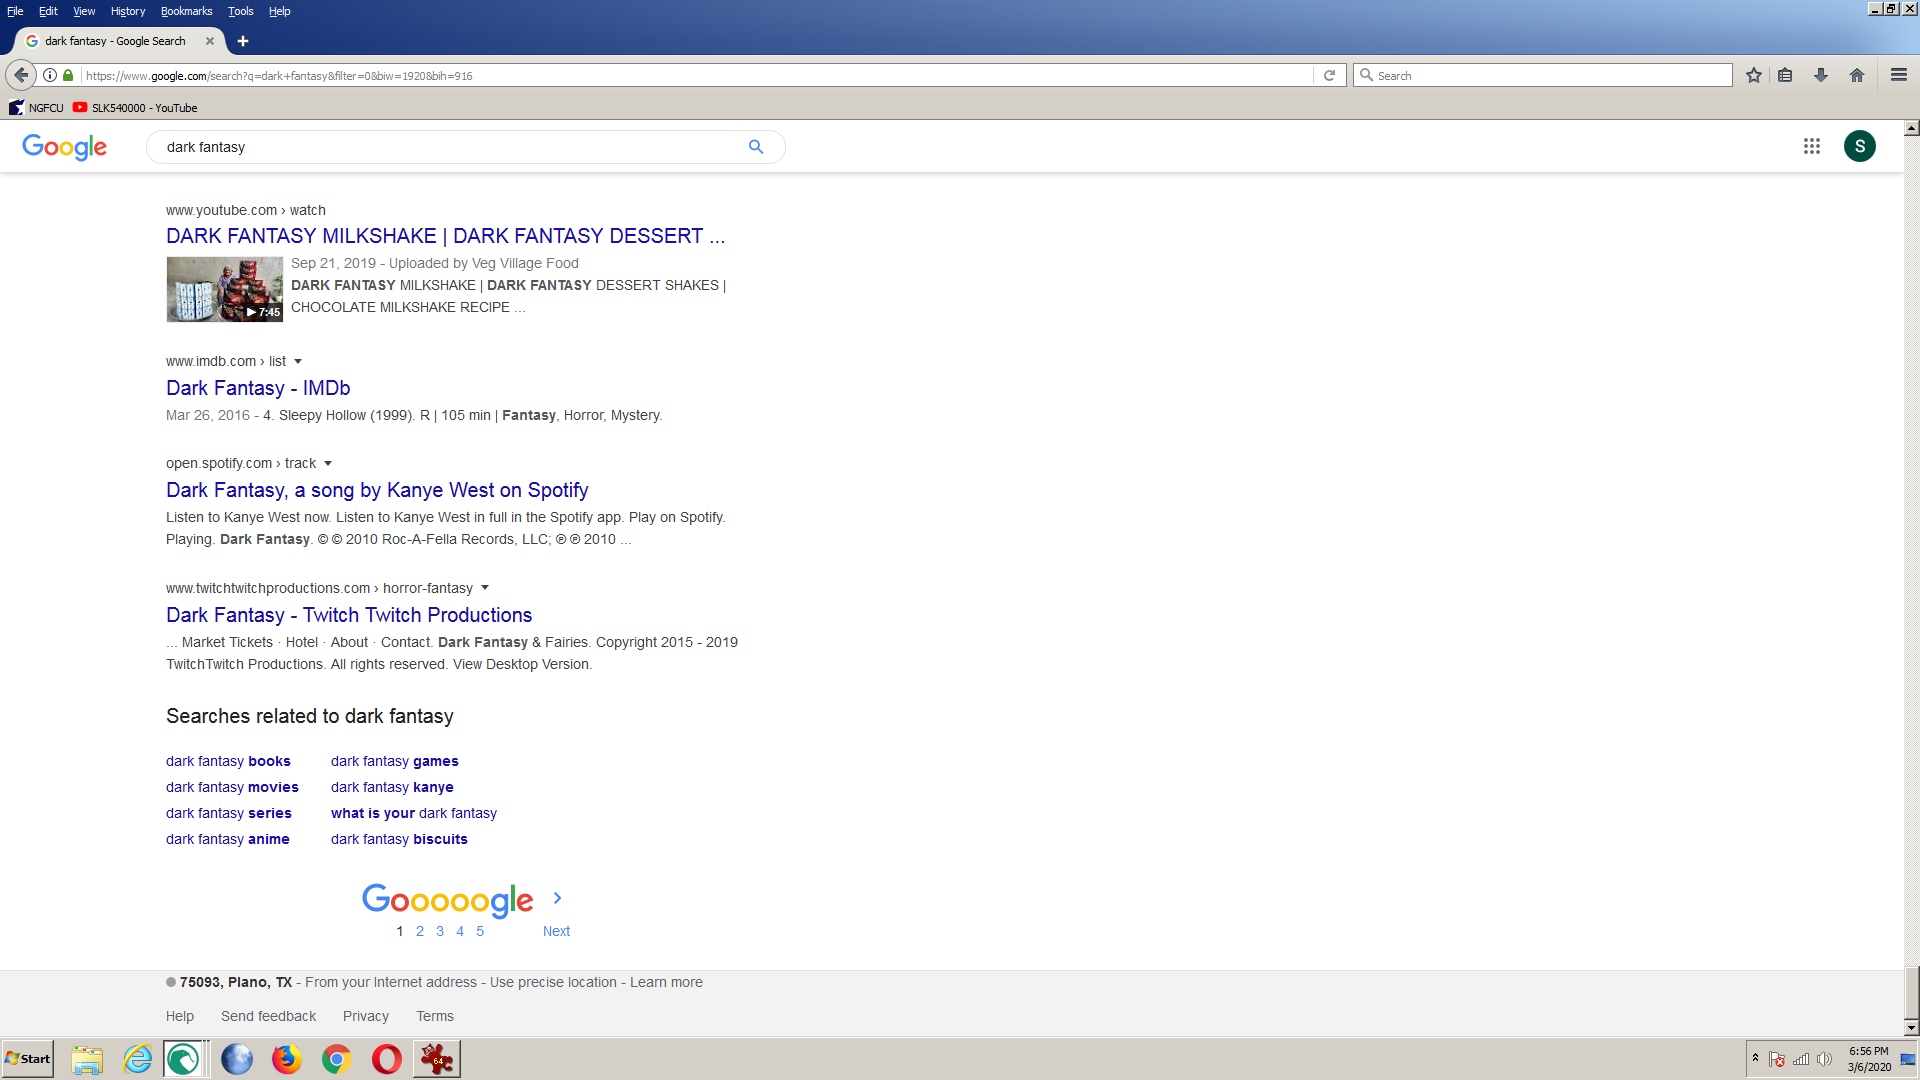This screenshot has width=1920, height=1080.
Task: Go back using browser back arrow
Action: tap(21, 75)
